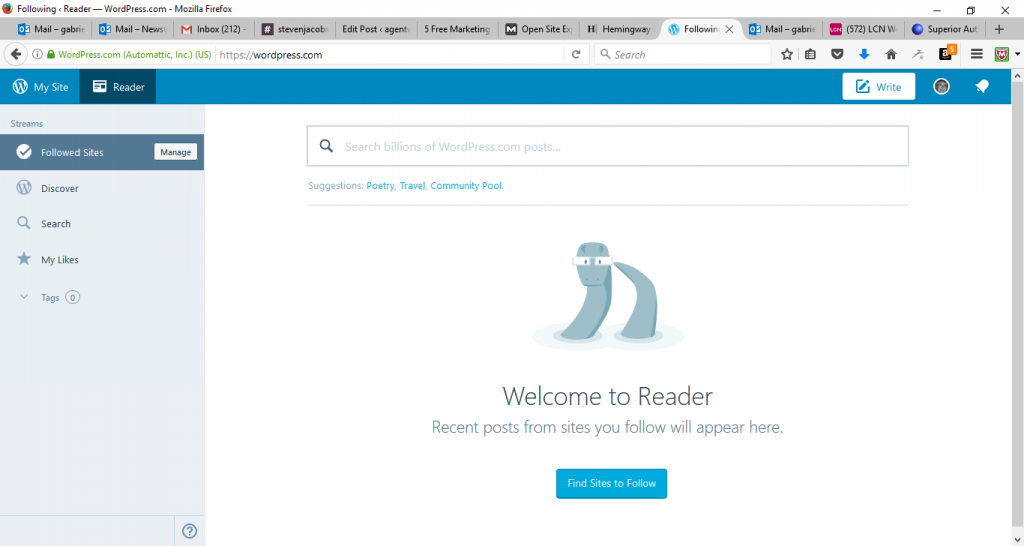The image size is (1024, 546).
Task: Bookmark this page with the star icon
Action: coord(787,54)
